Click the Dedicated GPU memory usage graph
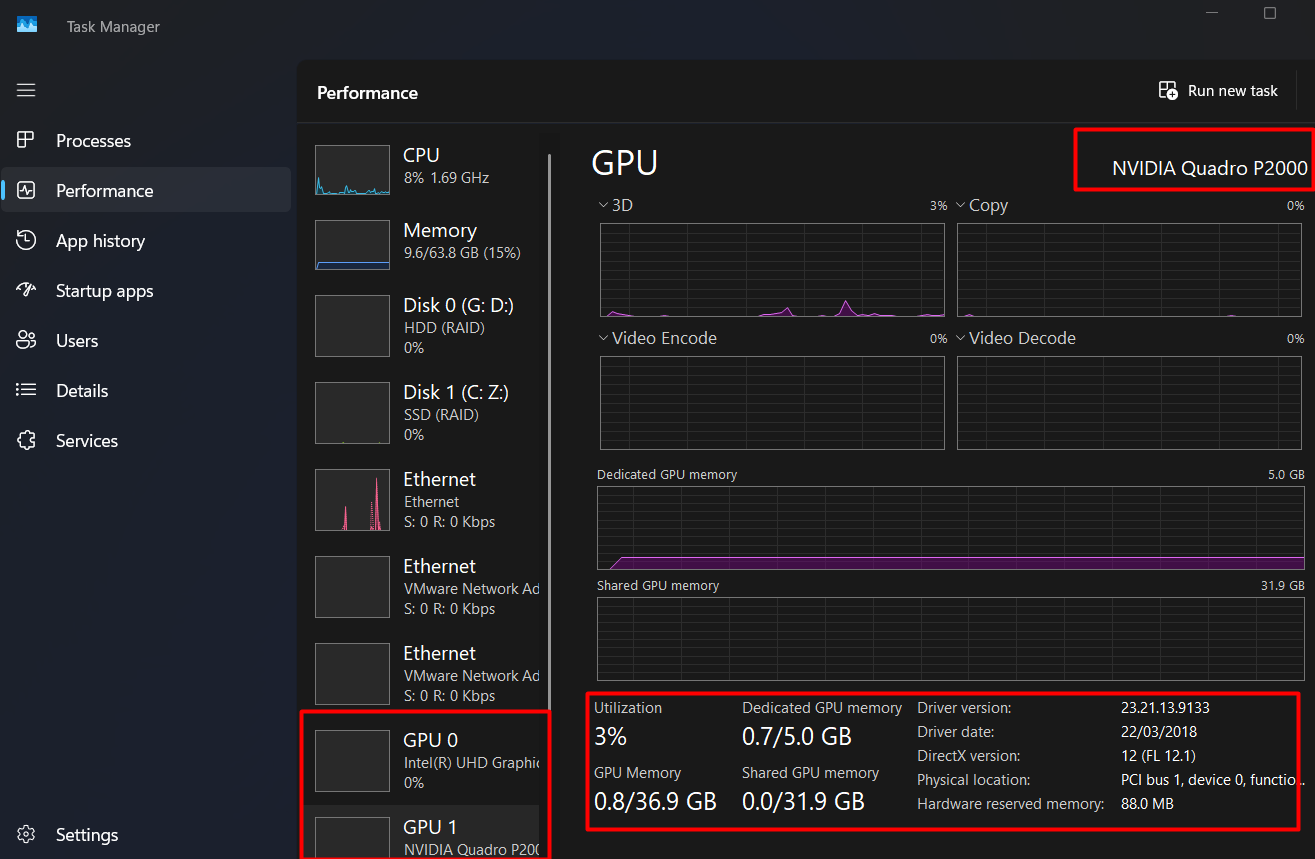Screen dimensions: 1315x859 click(x=951, y=528)
